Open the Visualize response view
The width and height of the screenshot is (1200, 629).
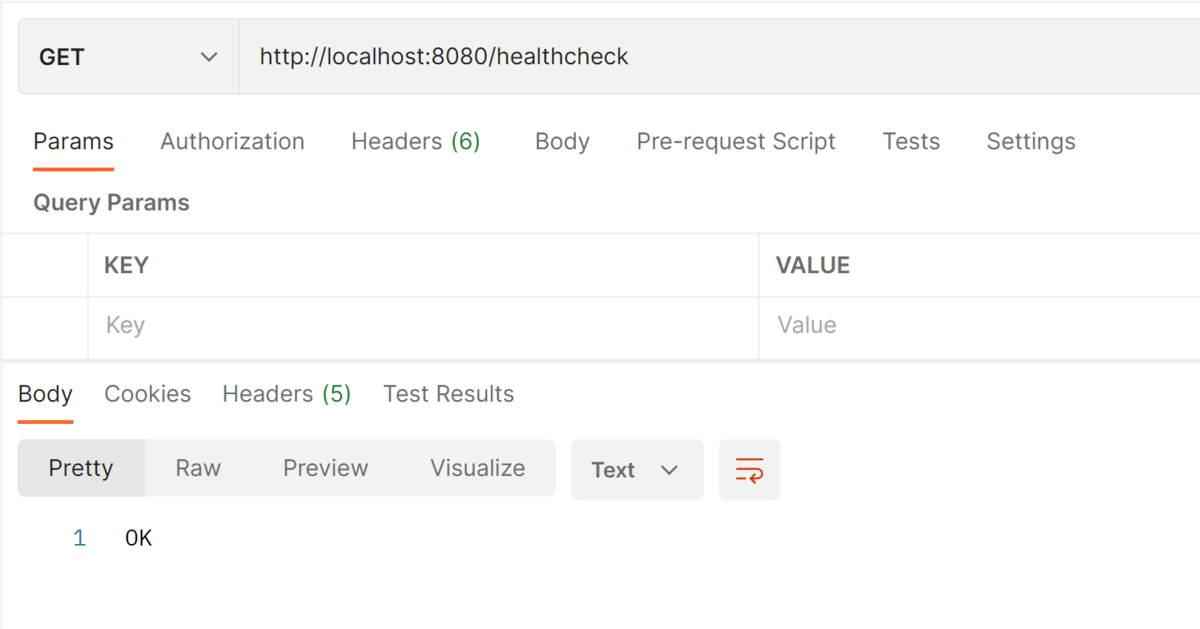coord(477,468)
